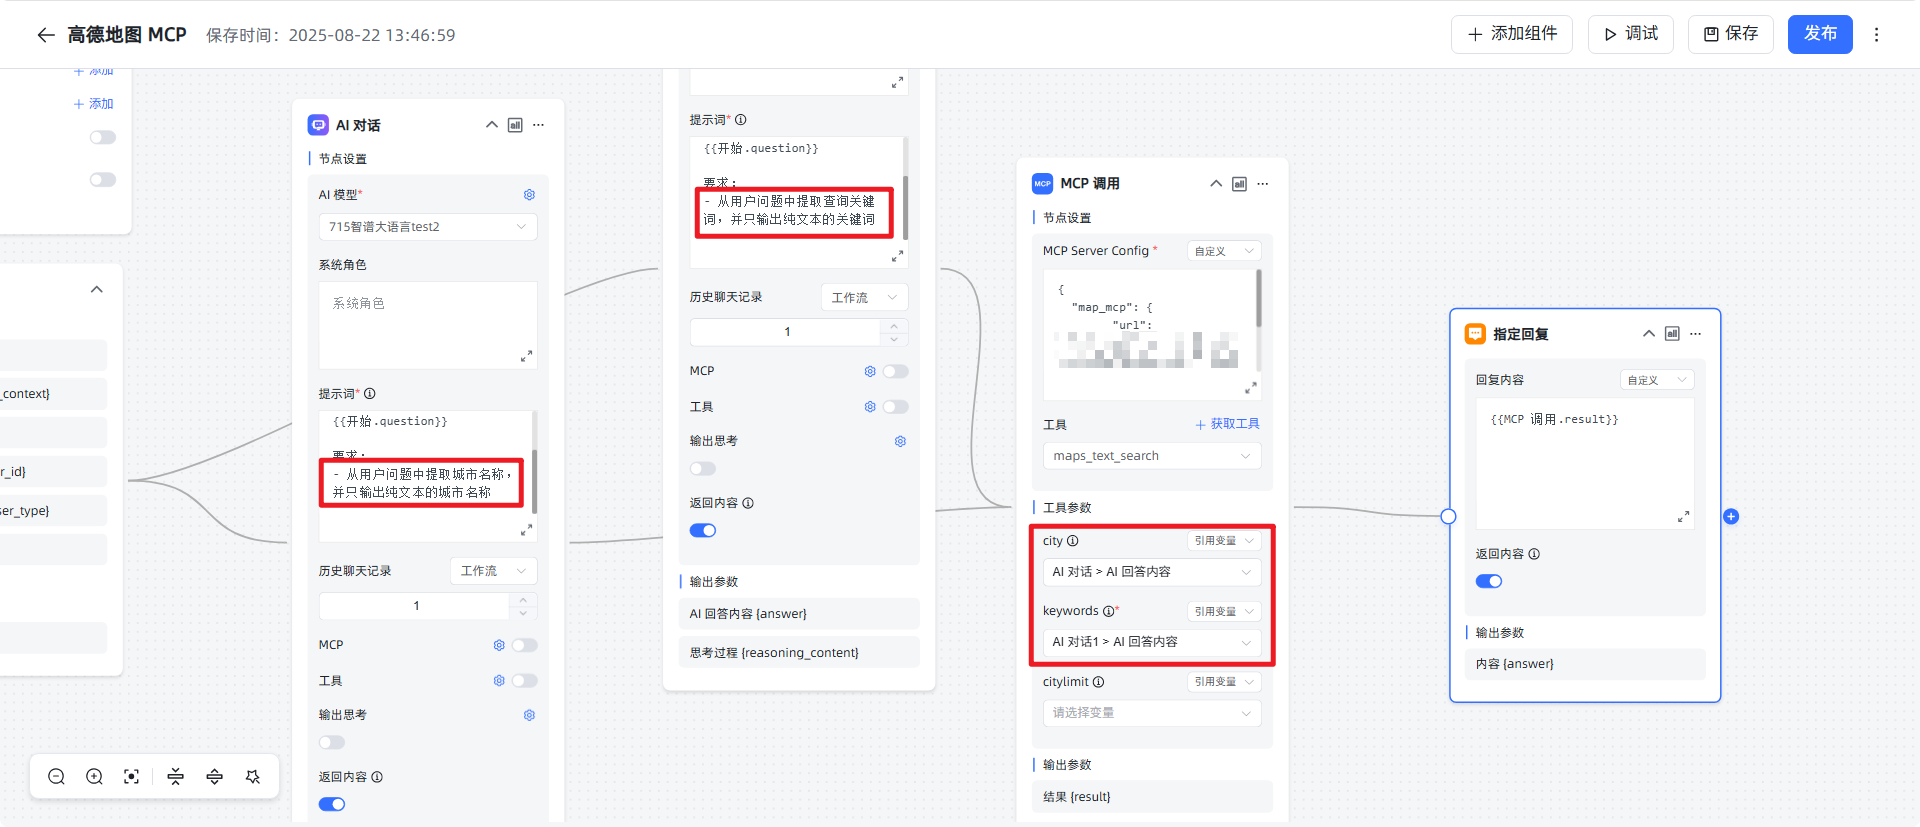Image resolution: width=1920 pixels, height=827 pixels.
Task: Click the info icon beside city parameter
Action: pyautogui.click(x=1073, y=541)
